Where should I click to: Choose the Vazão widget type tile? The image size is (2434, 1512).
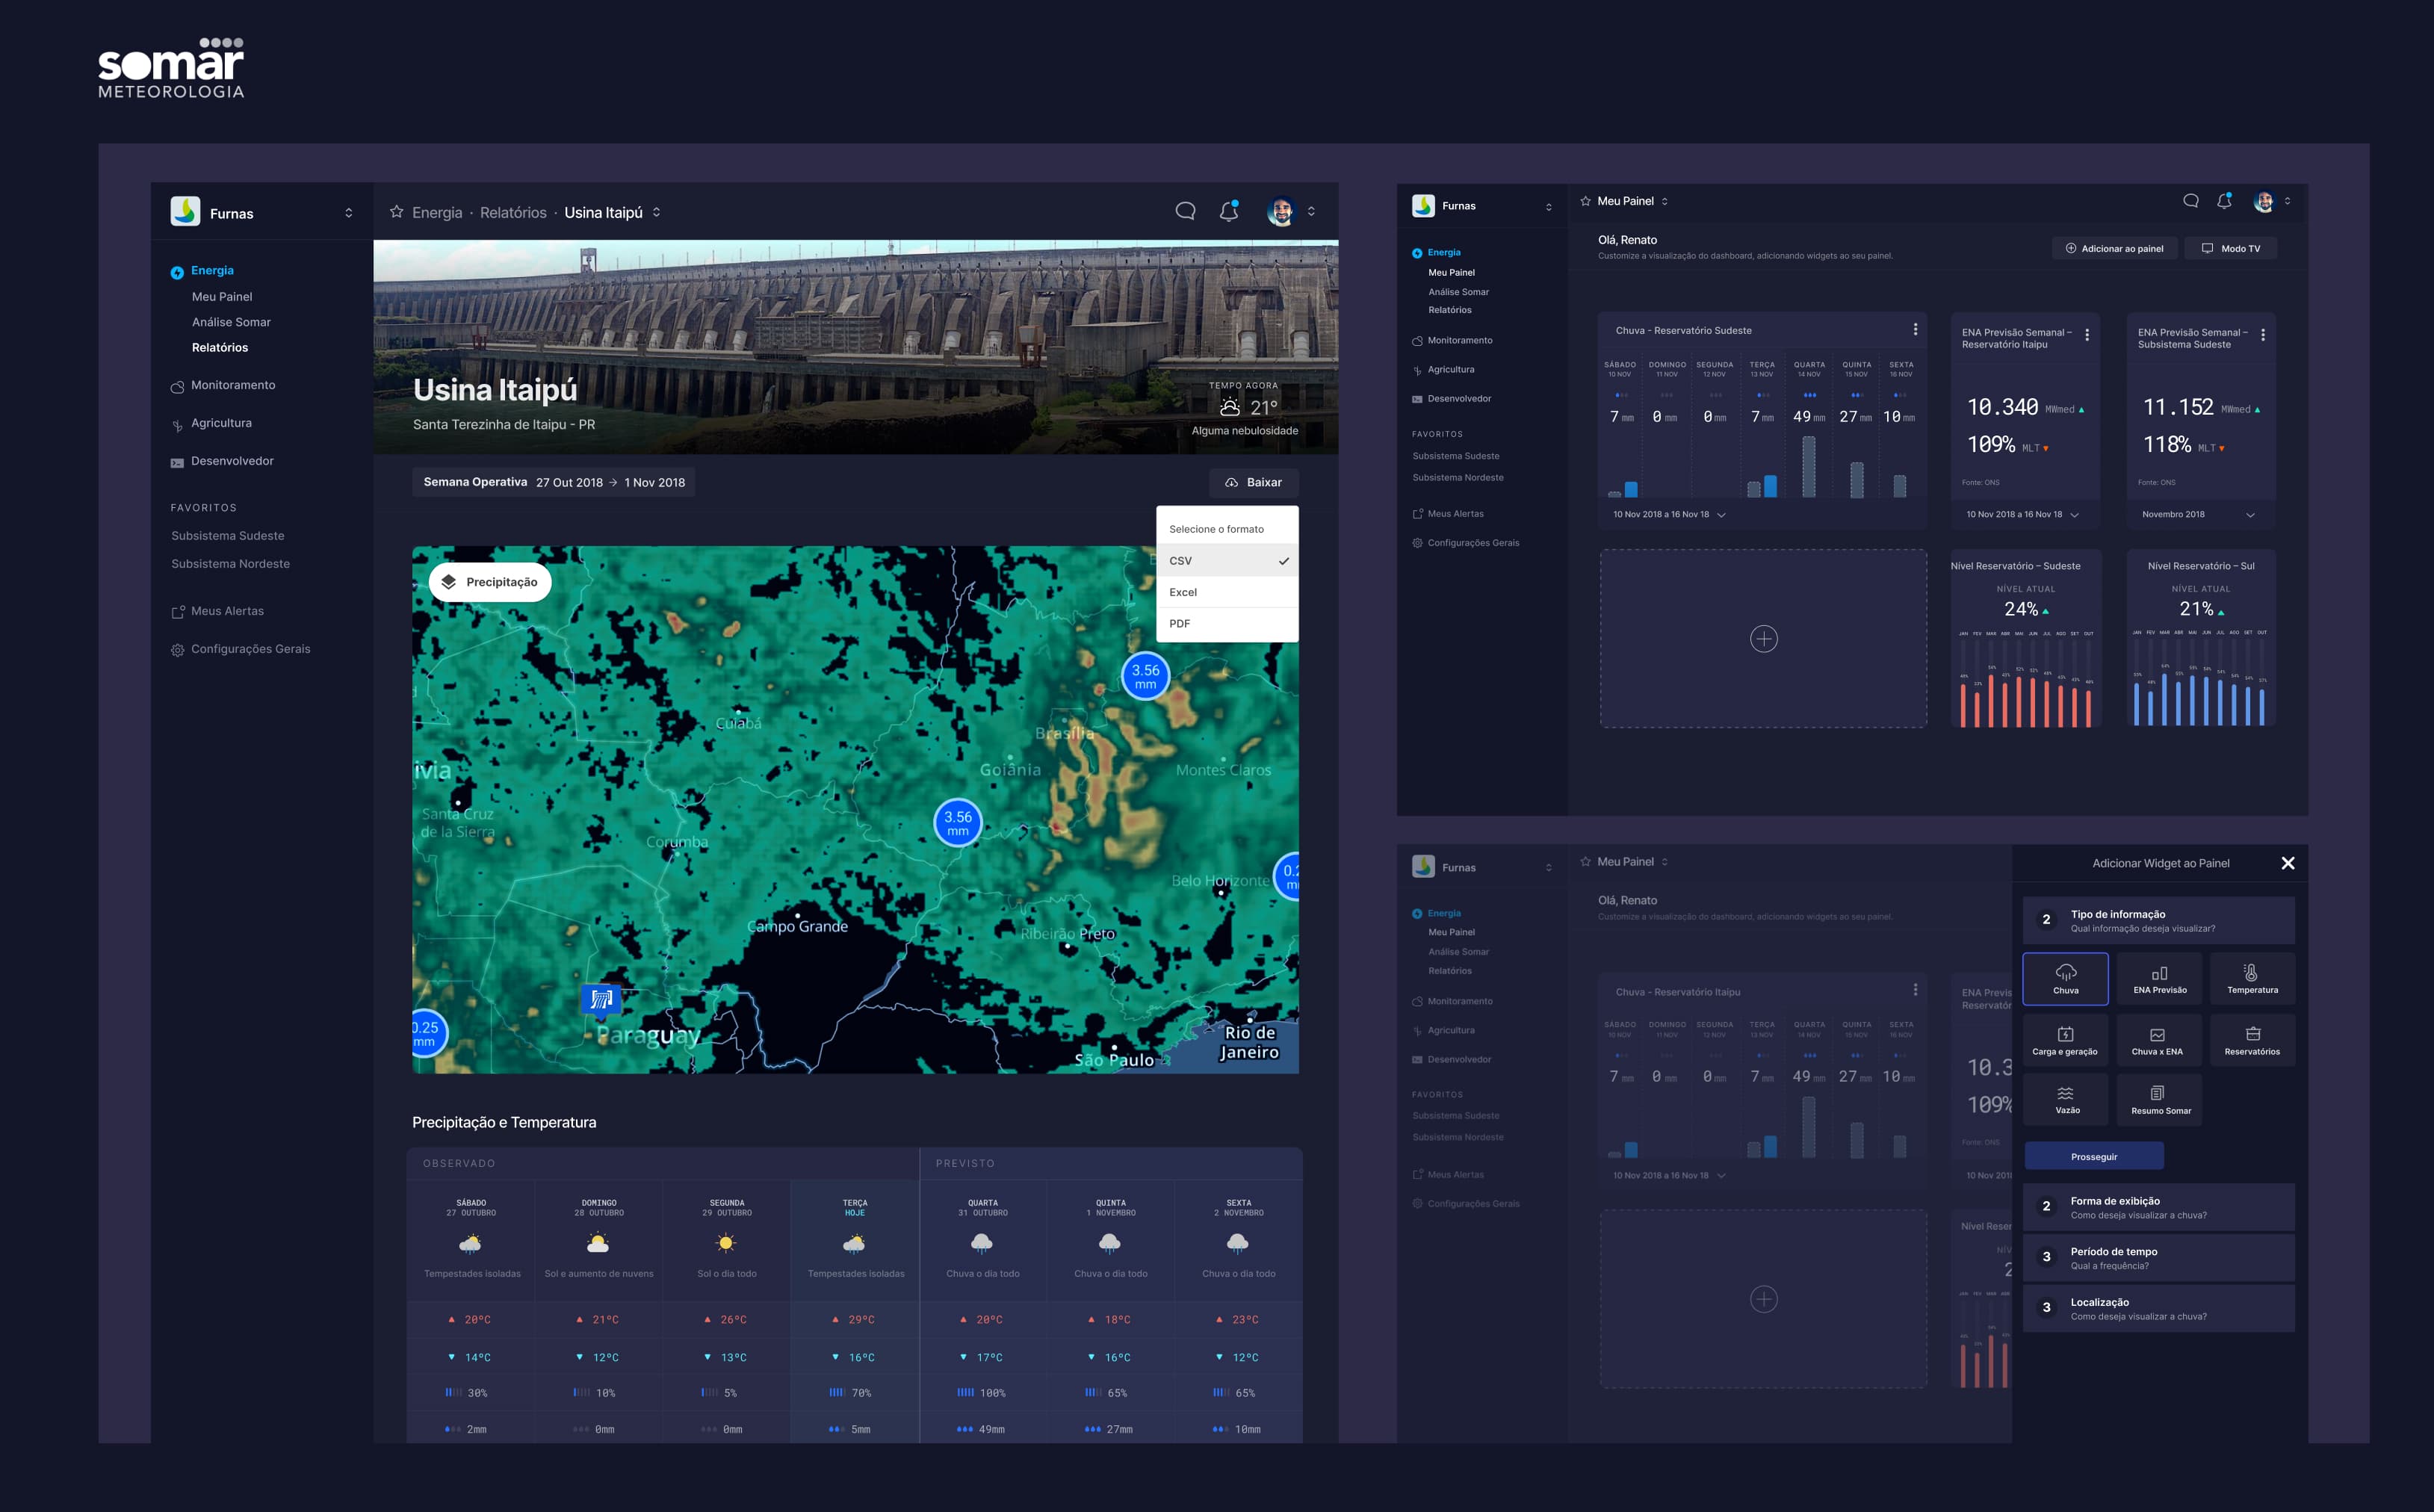point(2066,1100)
